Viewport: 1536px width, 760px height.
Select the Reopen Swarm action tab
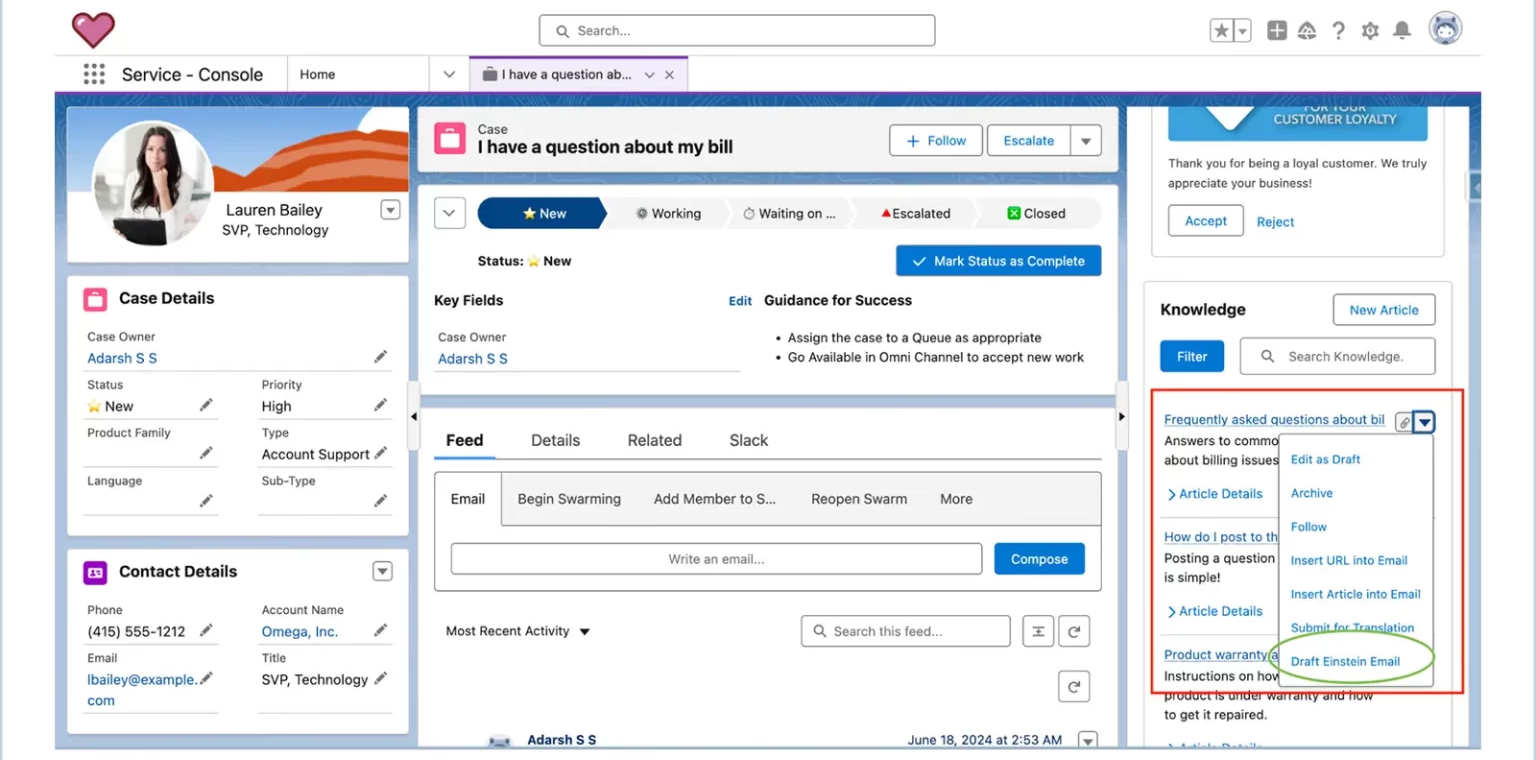859,499
